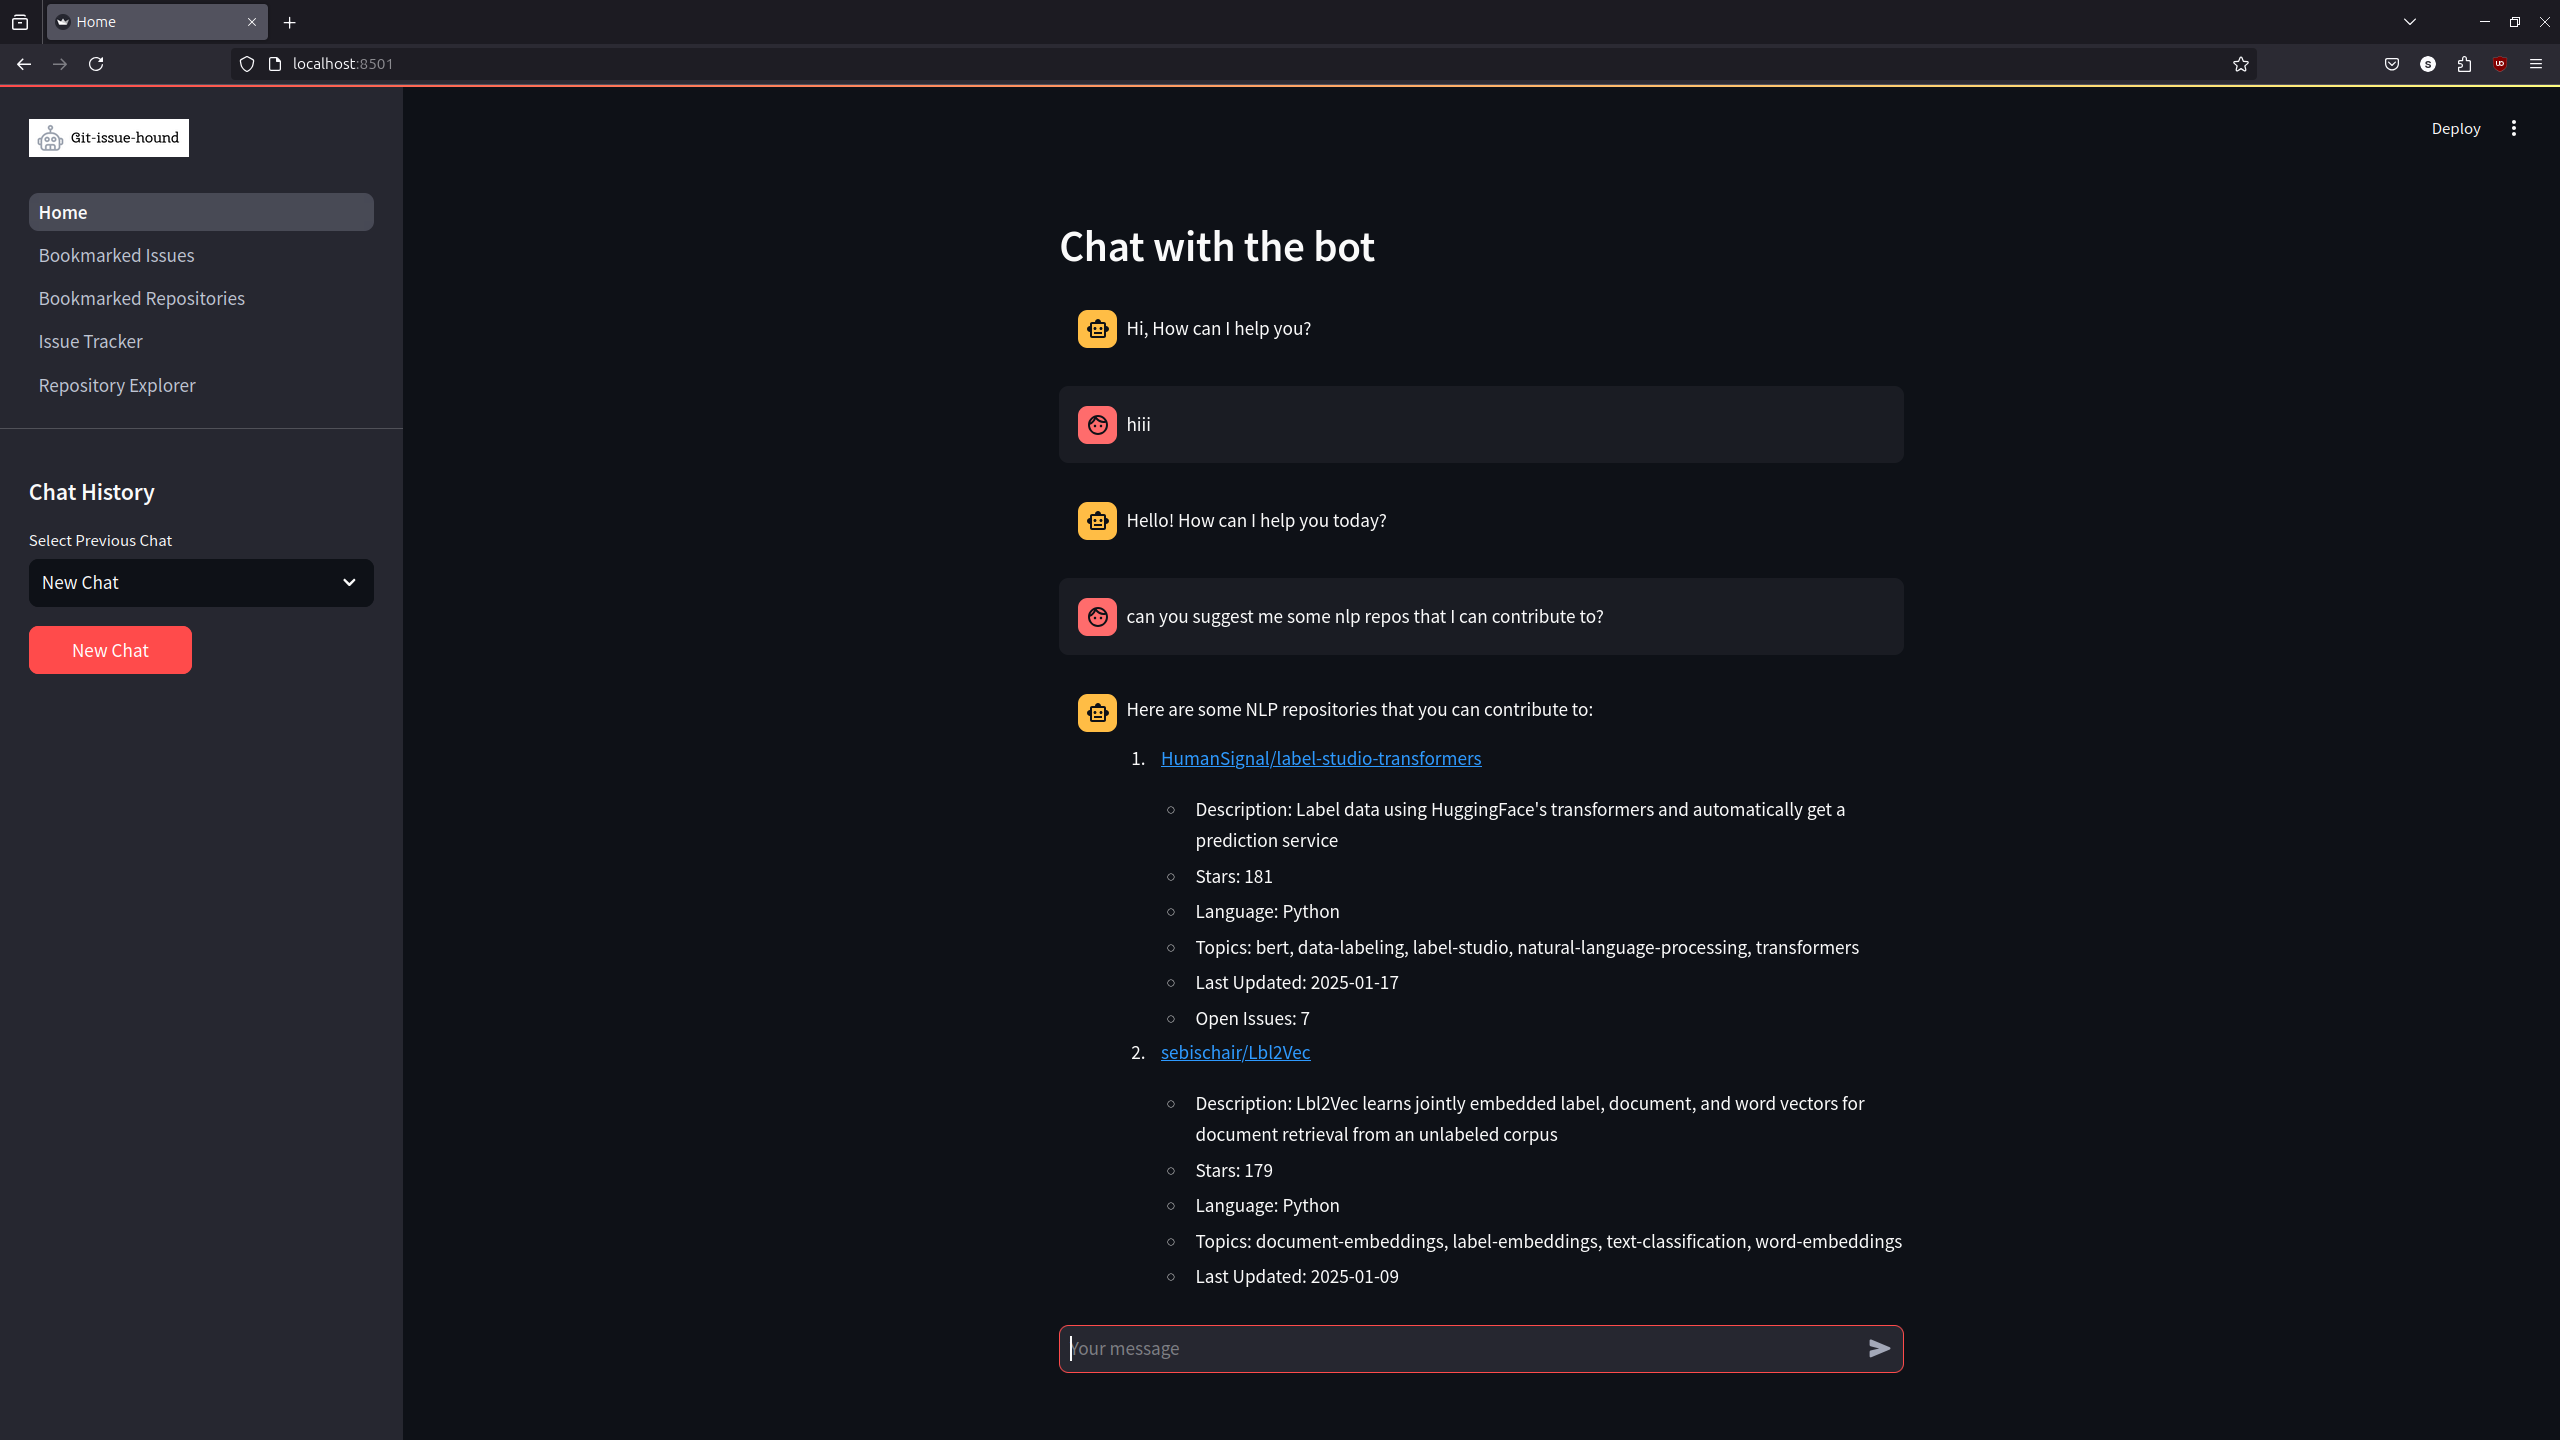Expand the Select Previous Chat dropdown
Image resolution: width=2560 pixels, height=1440 pixels.
(x=201, y=583)
